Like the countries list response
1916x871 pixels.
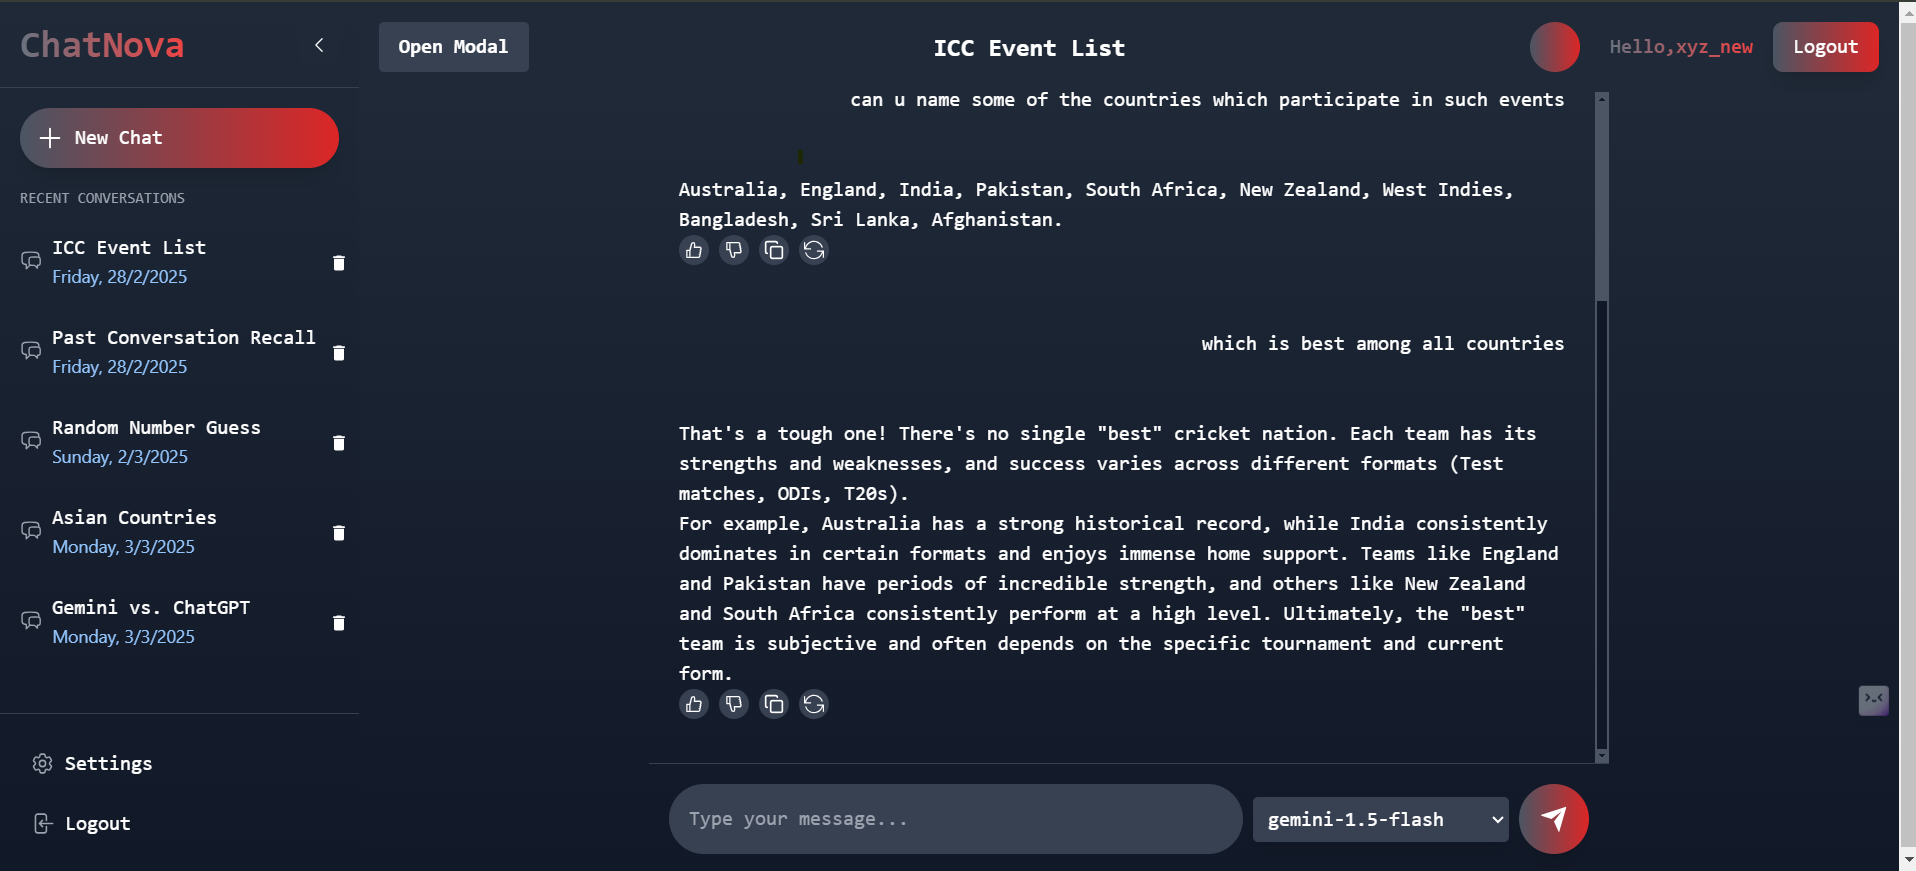[694, 250]
